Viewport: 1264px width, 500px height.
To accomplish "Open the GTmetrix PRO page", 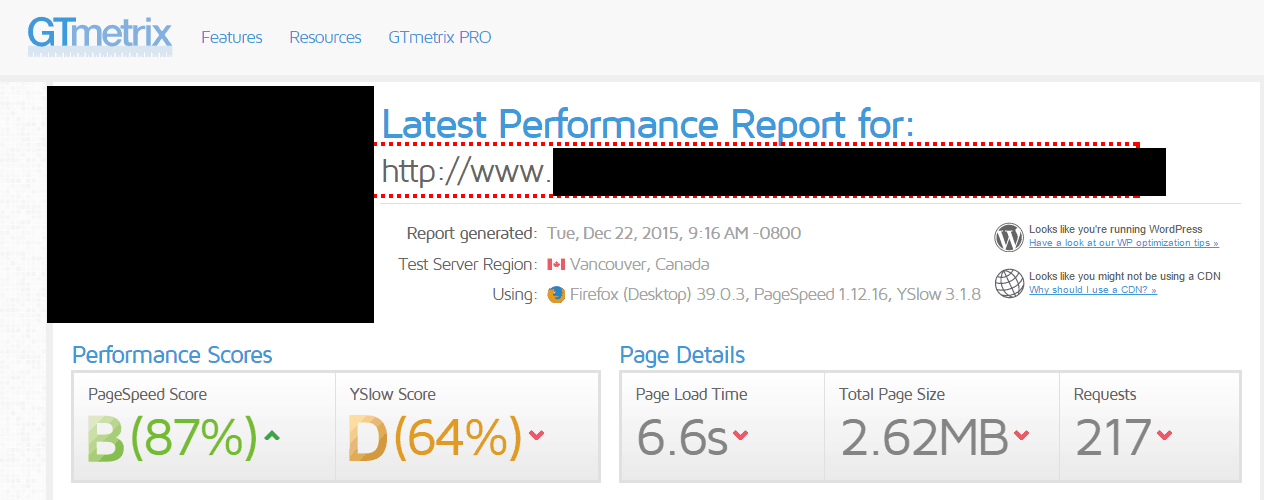I will click(440, 38).
